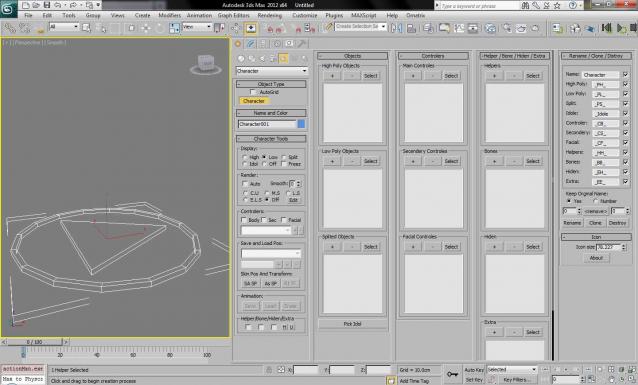
Task: Click the Select Object tool icon
Action: pyautogui.click(x=86, y=28)
